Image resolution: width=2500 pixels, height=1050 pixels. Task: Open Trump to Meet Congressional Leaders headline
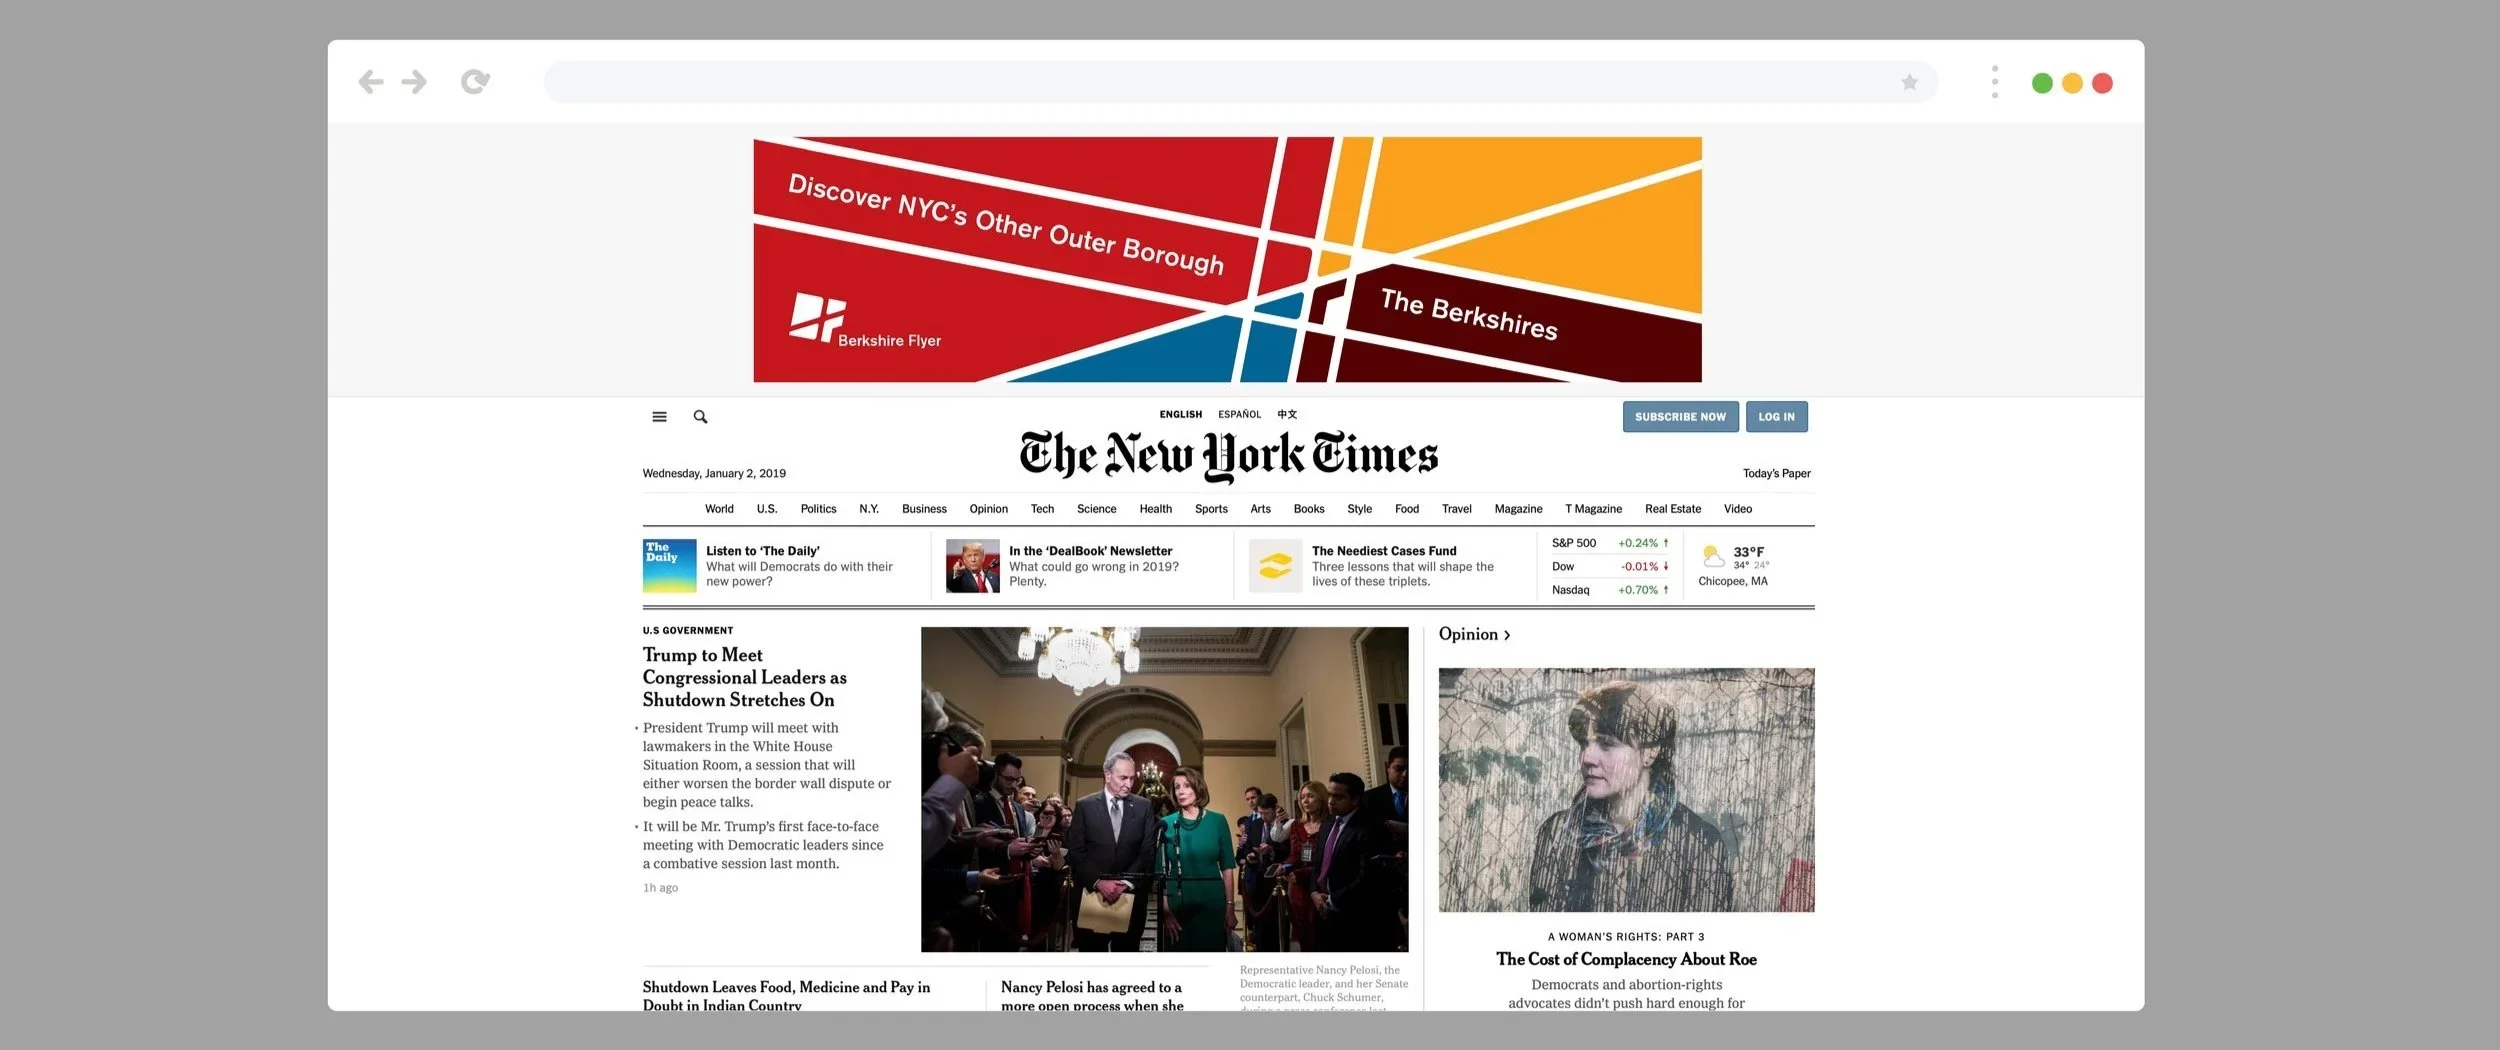pyautogui.click(x=744, y=677)
